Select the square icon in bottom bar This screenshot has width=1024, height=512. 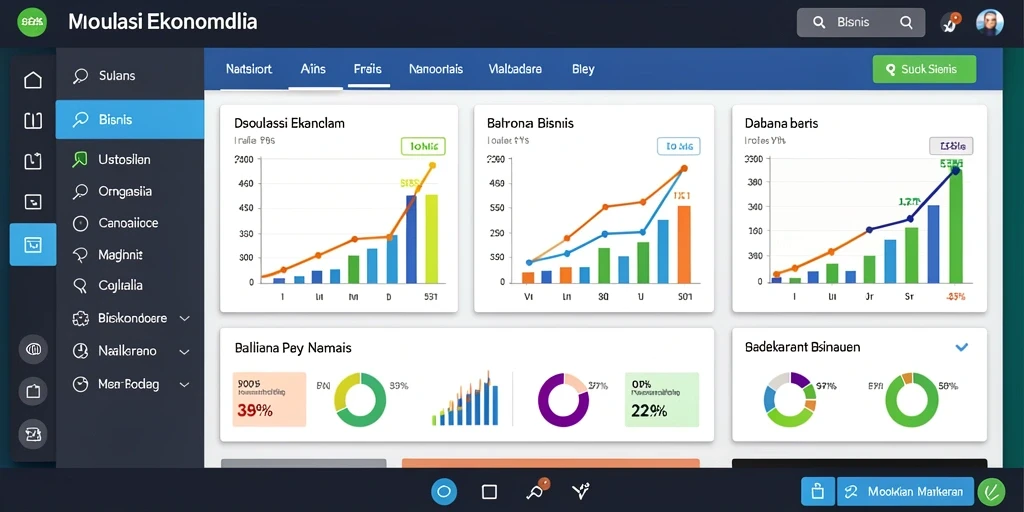[489, 491]
